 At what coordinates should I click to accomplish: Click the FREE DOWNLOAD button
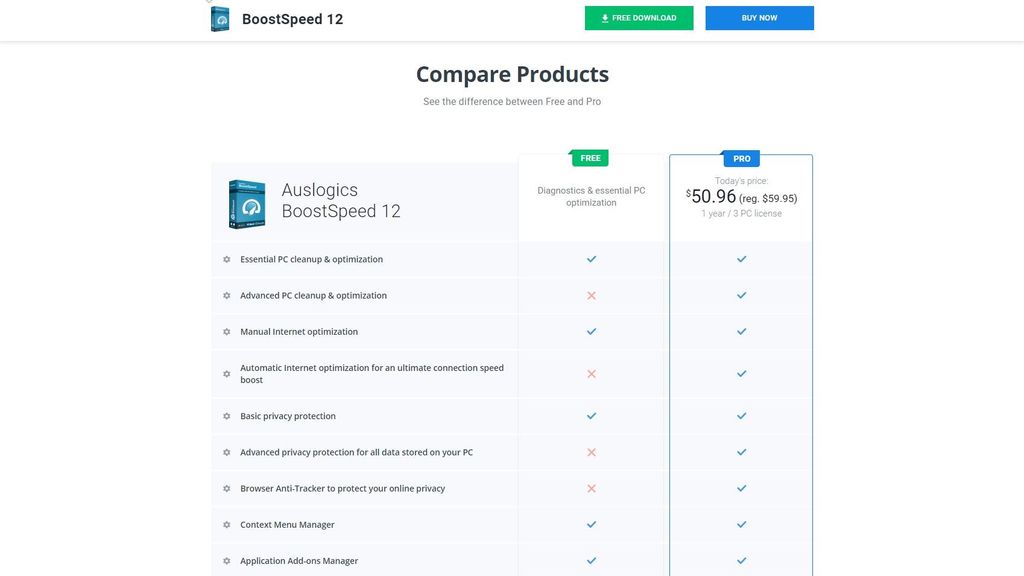639,17
